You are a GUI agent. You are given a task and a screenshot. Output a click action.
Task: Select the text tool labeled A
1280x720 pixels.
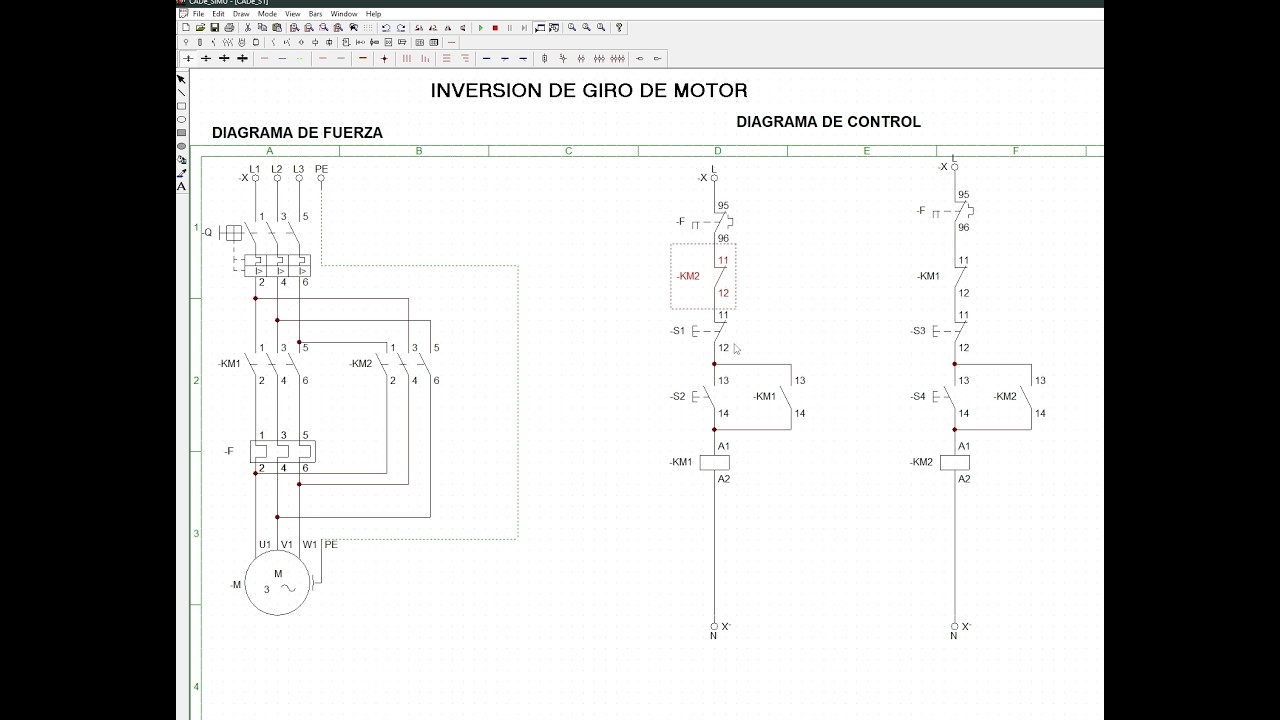pos(181,186)
